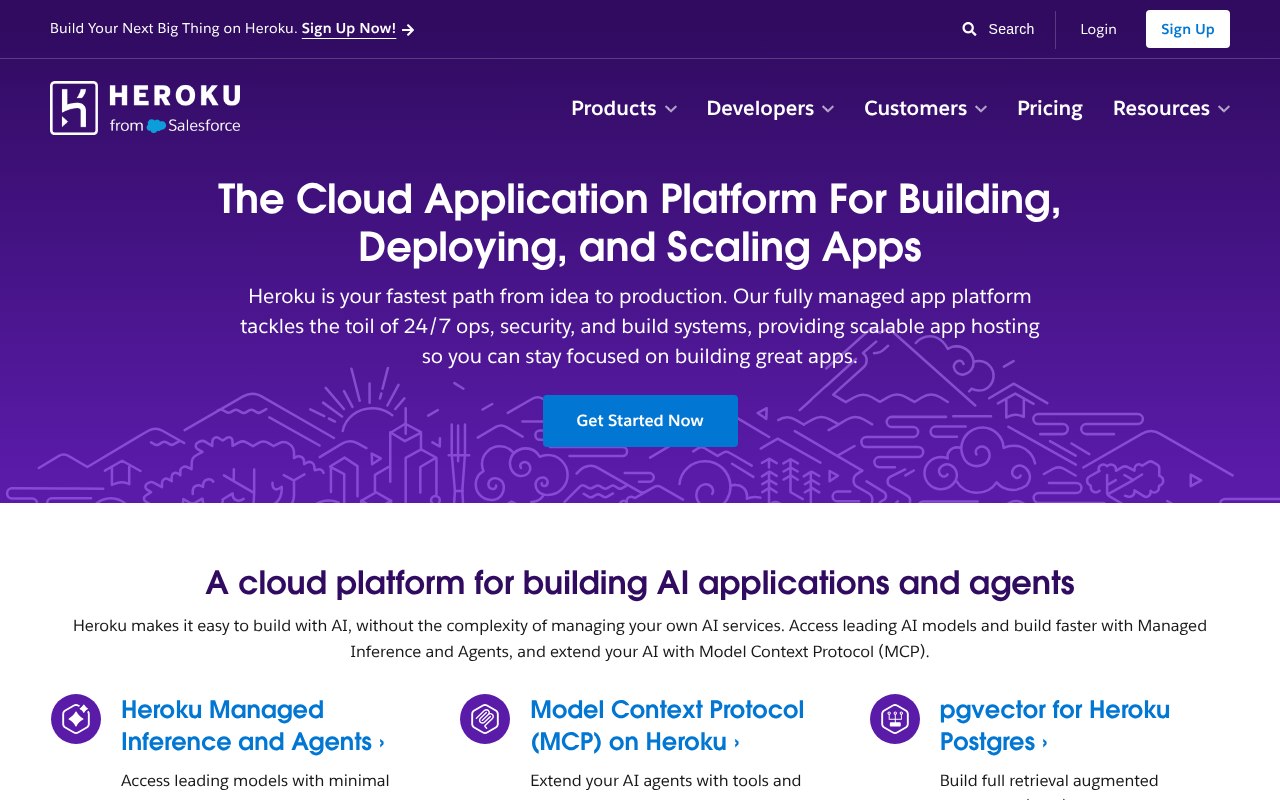The width and height of the screenshot is (1280, 800).
Task: Expand the Developers menu chevron
Action: 828,109
